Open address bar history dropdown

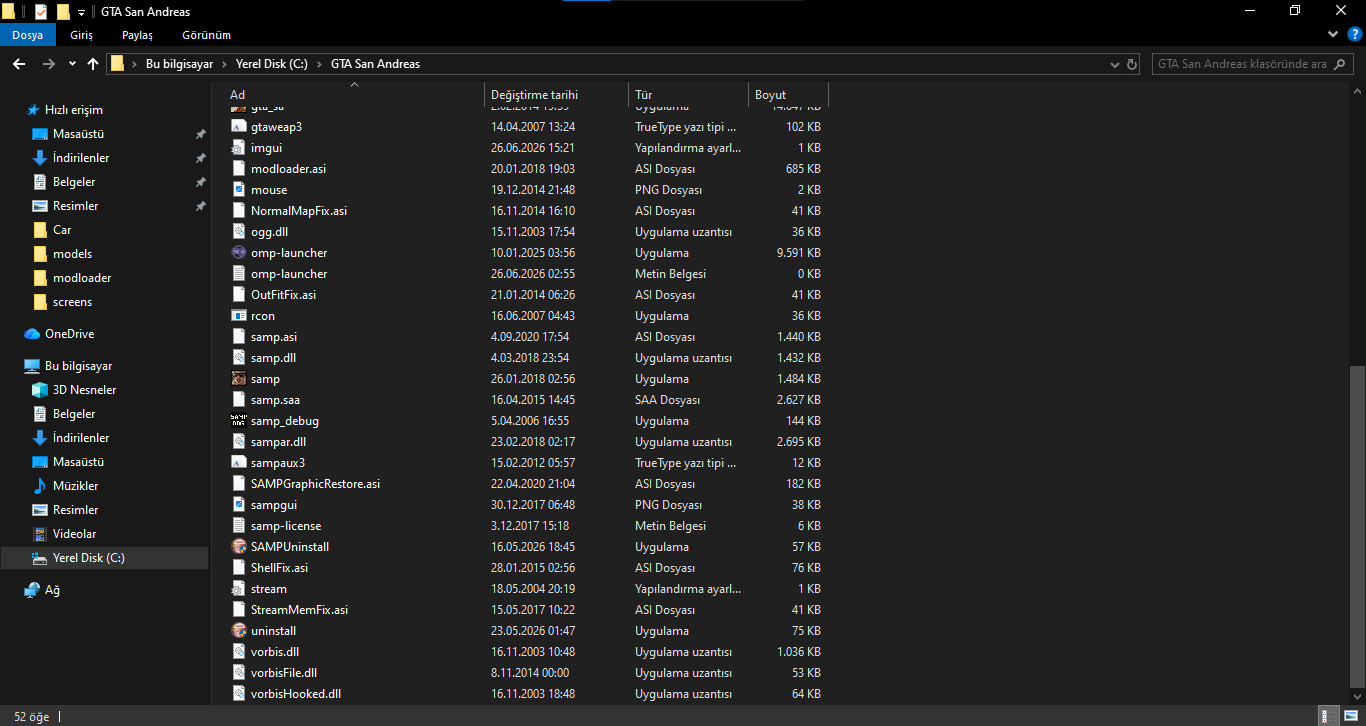click(x=1117, y=64)
